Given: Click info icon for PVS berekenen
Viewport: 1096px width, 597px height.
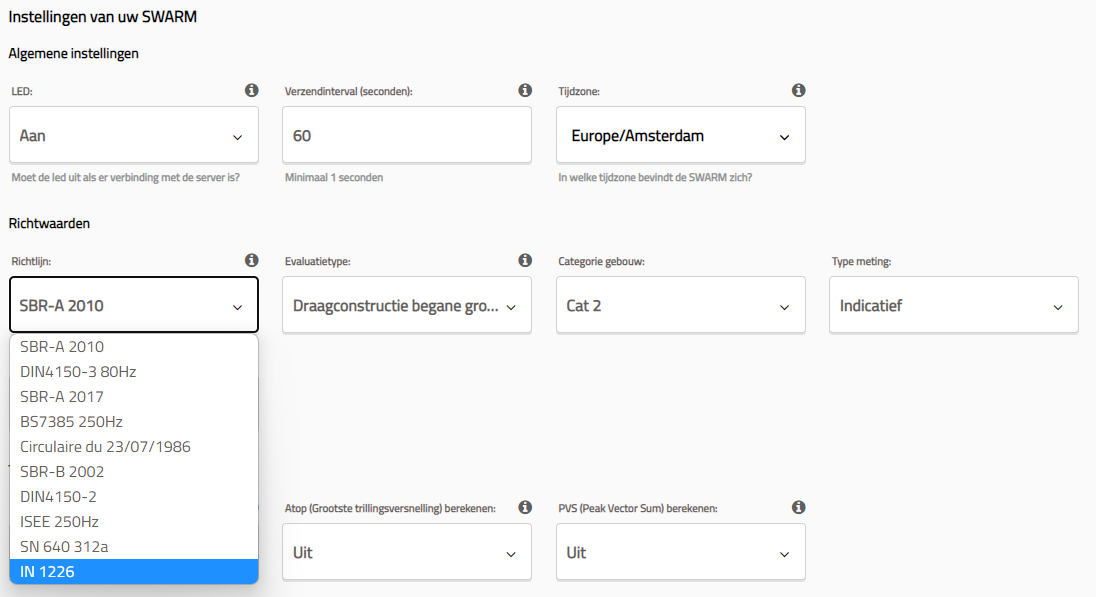Looking at the screenshot, I should click(x=799, y=507).
